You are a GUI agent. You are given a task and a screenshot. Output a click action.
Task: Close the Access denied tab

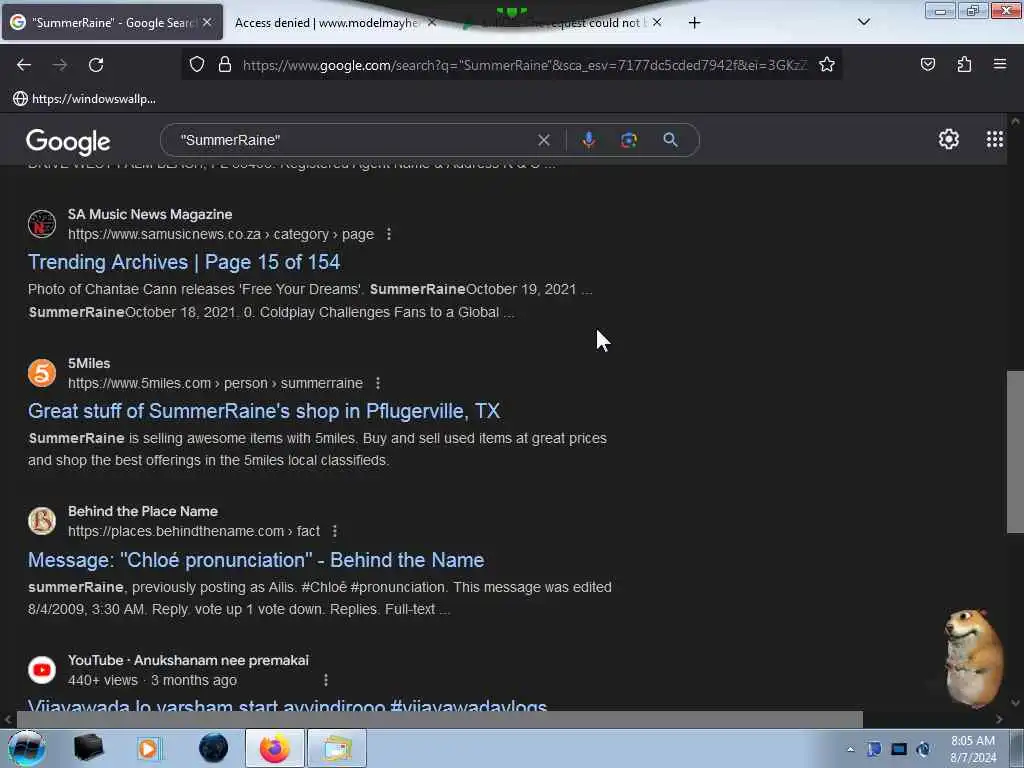[432, 23]
